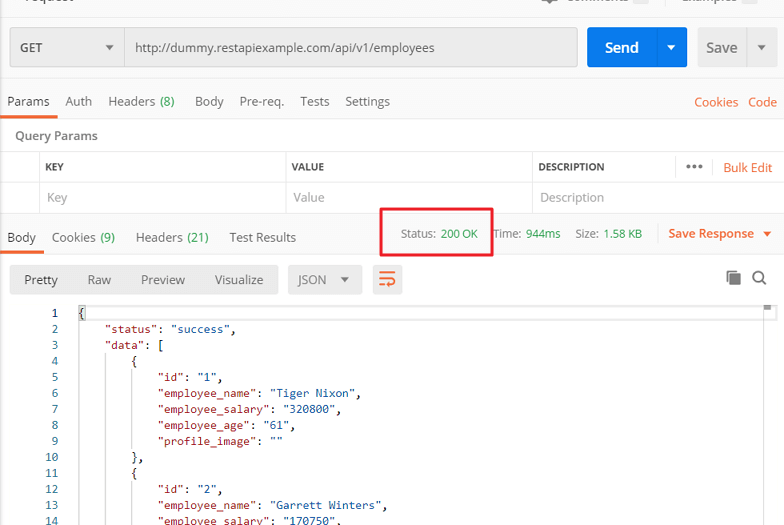
Task: Switch to the Test Results tab
Action: click(x=262, y=238)
